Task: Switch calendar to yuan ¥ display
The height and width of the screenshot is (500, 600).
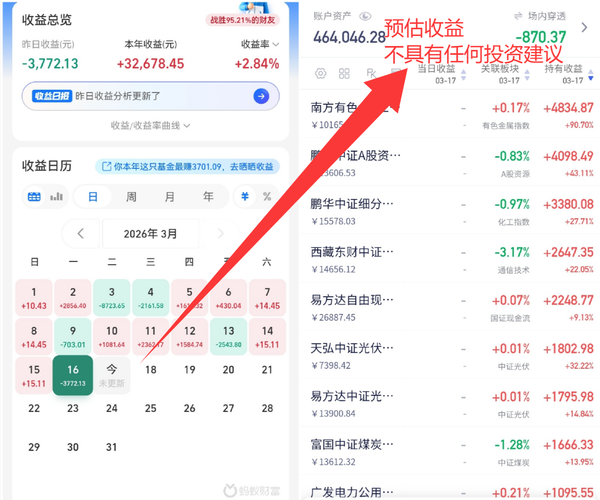Action: (245, 197)
